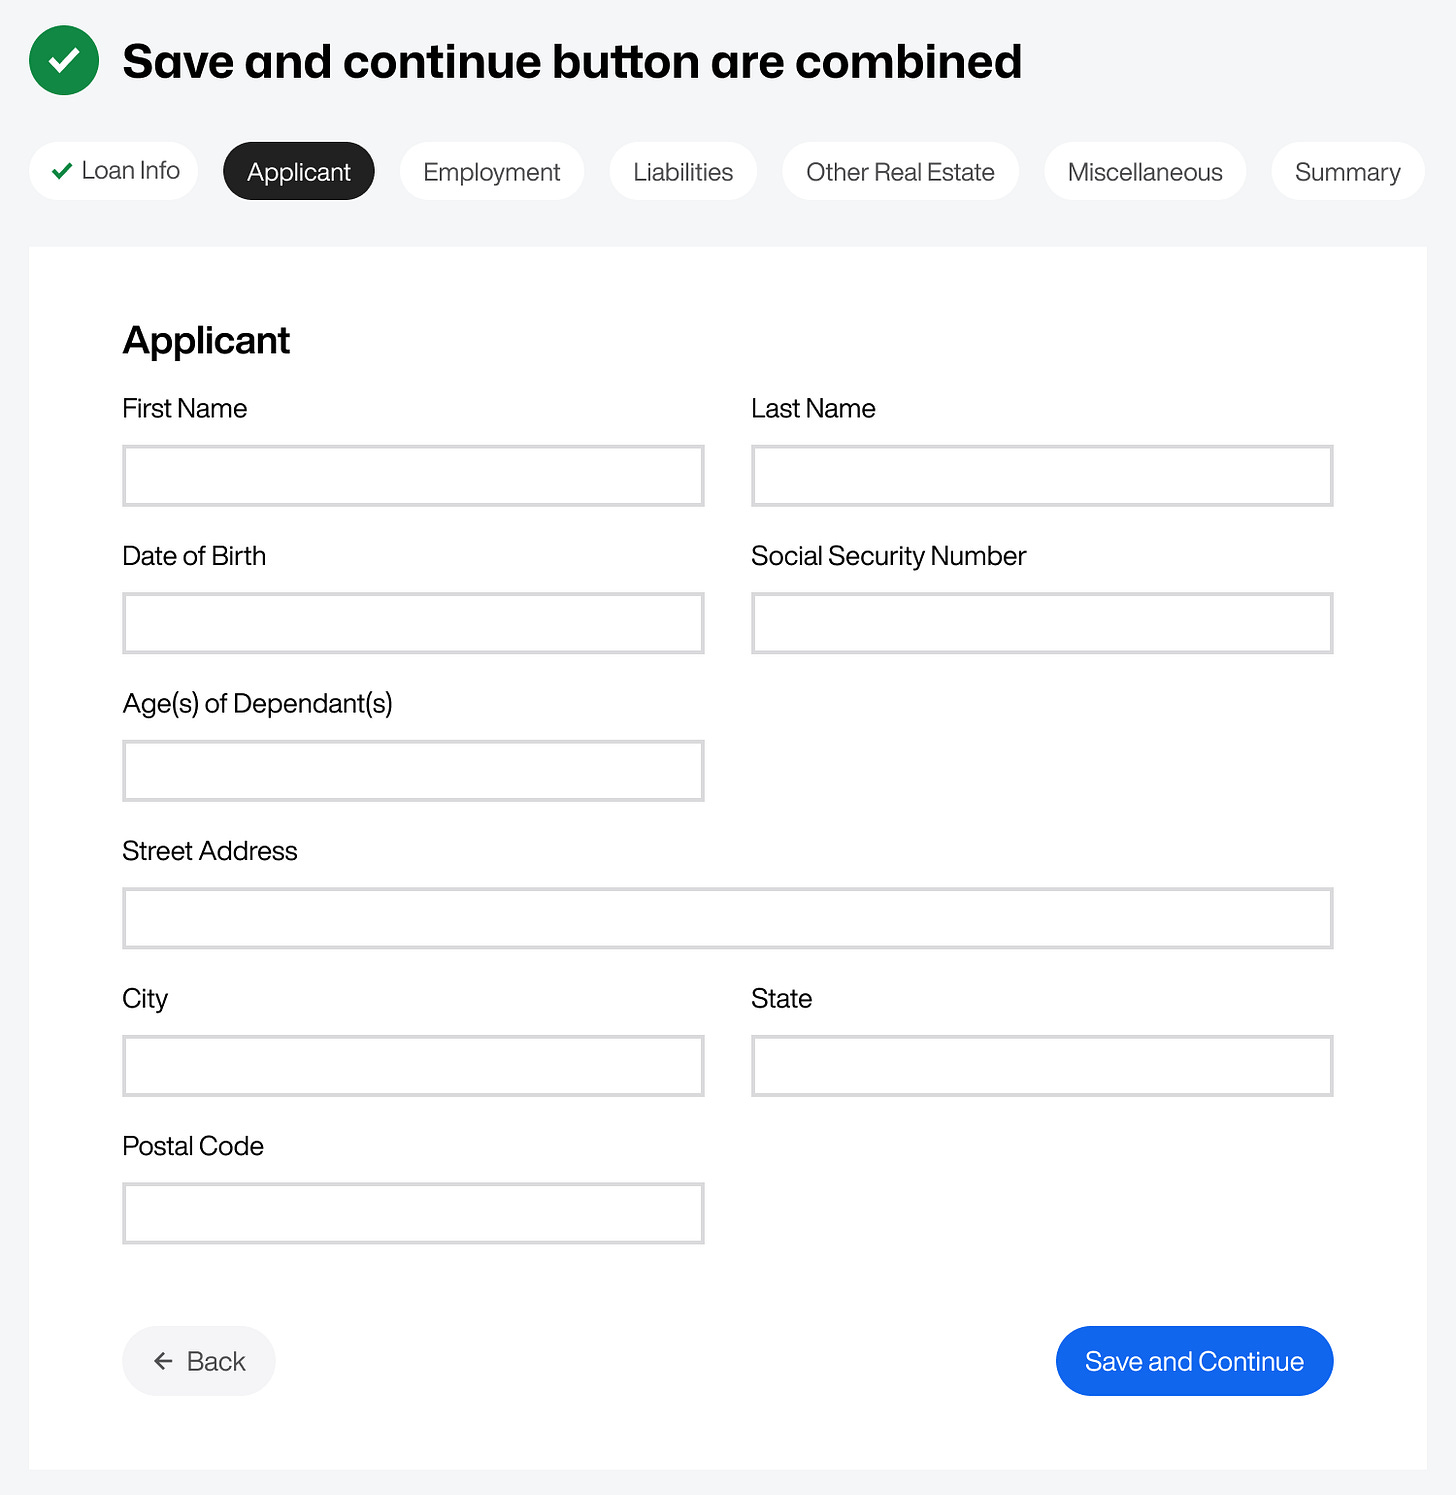Screen dimensions: 1456x1495
Task: Select the Miscellaneous tab
Action: pyautogui.click(x=1145, y=172)
